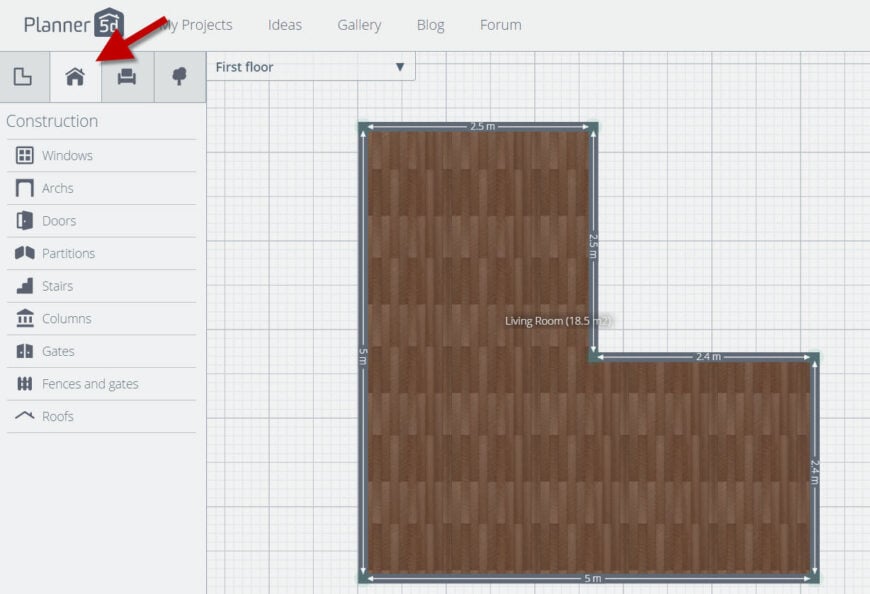Click the Gates category icon

[24, 351]
